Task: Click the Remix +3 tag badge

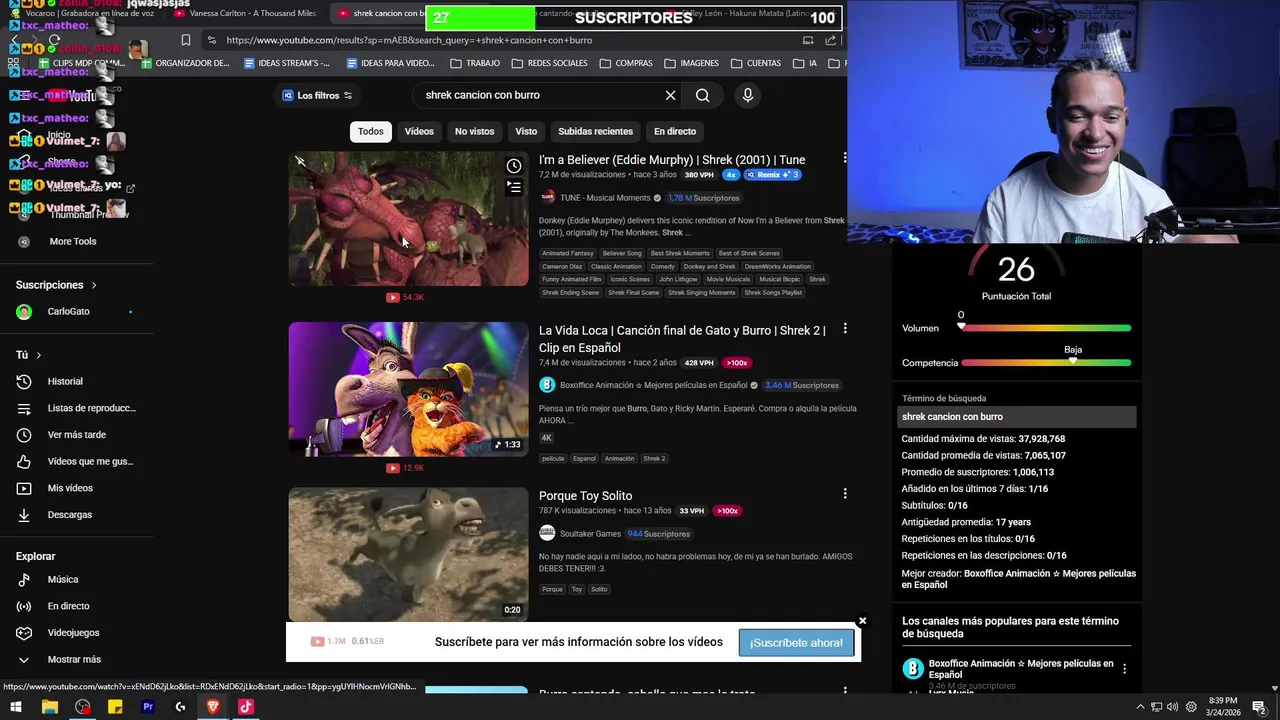Action: pos(772,175)
